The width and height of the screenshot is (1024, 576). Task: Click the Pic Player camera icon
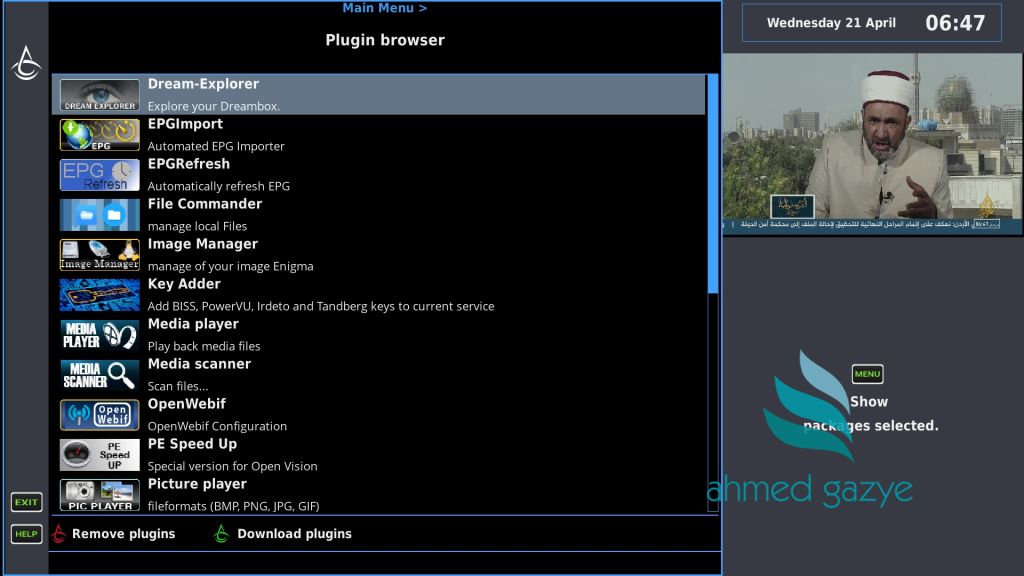99,495
